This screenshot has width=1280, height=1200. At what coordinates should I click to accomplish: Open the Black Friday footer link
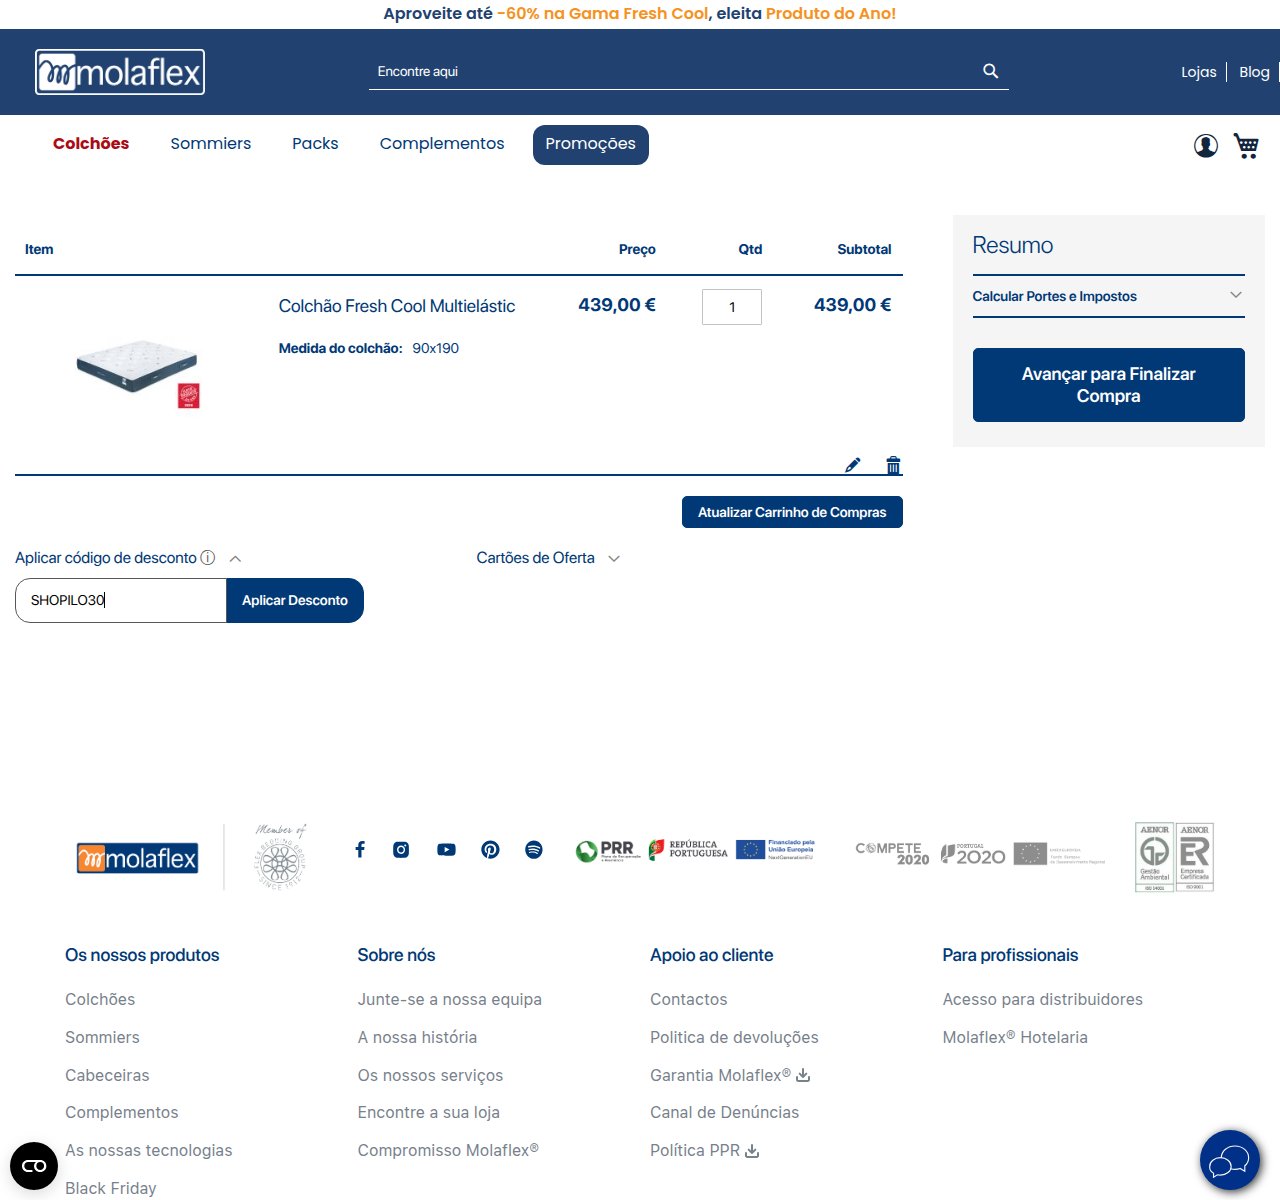coord(111,1189)
